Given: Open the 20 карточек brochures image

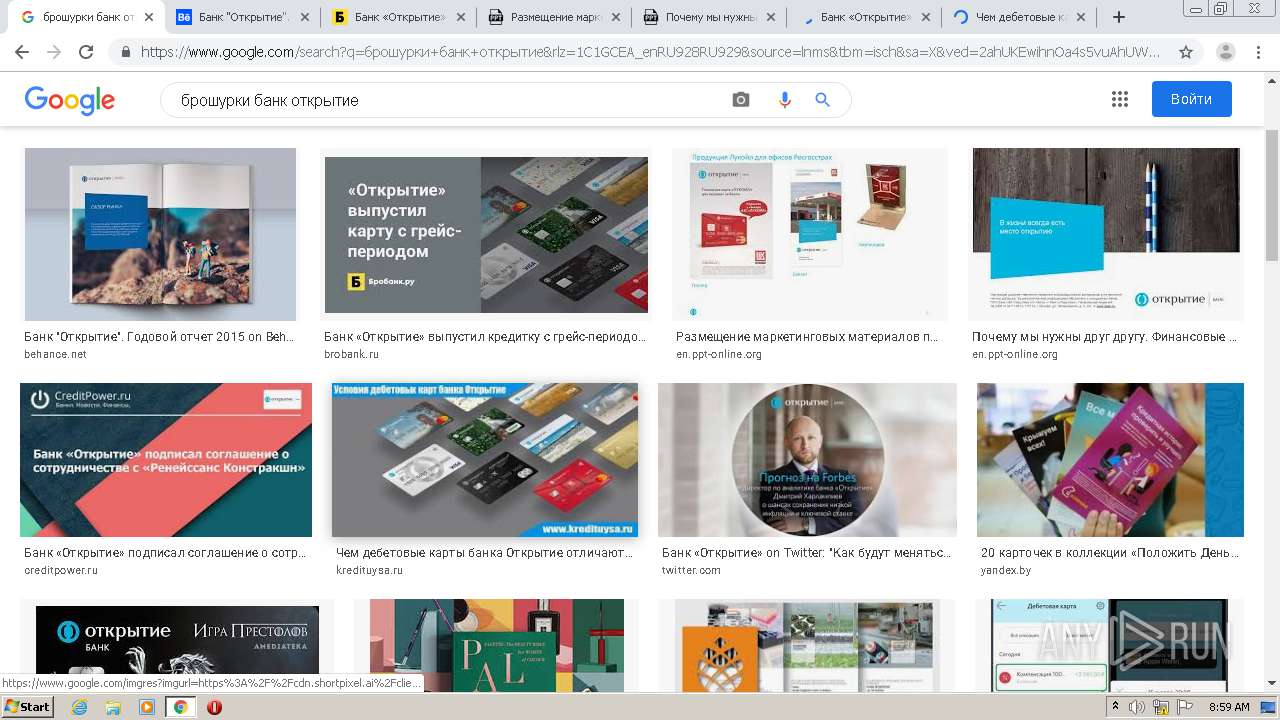Looking at the screenshot, I should [1110, 460].
